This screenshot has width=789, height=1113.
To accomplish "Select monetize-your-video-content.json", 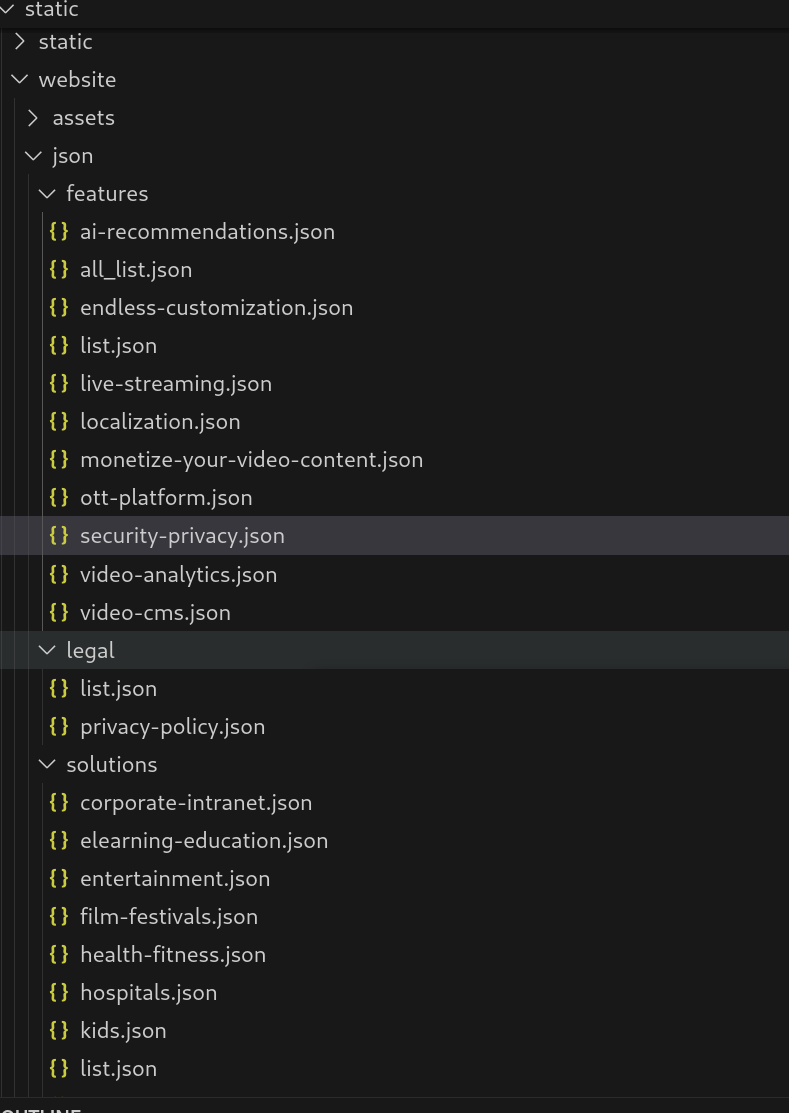I will [251, 459].
